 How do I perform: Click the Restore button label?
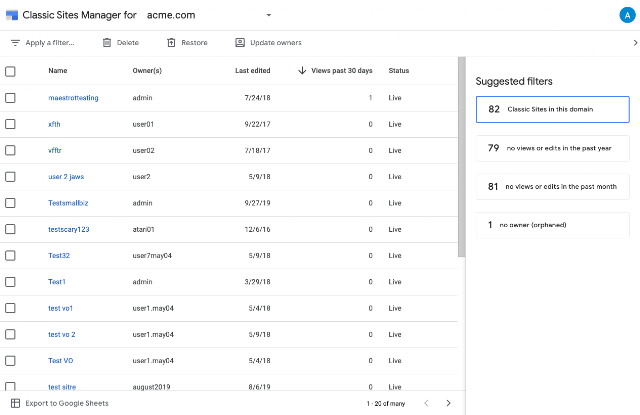point(194,42)
